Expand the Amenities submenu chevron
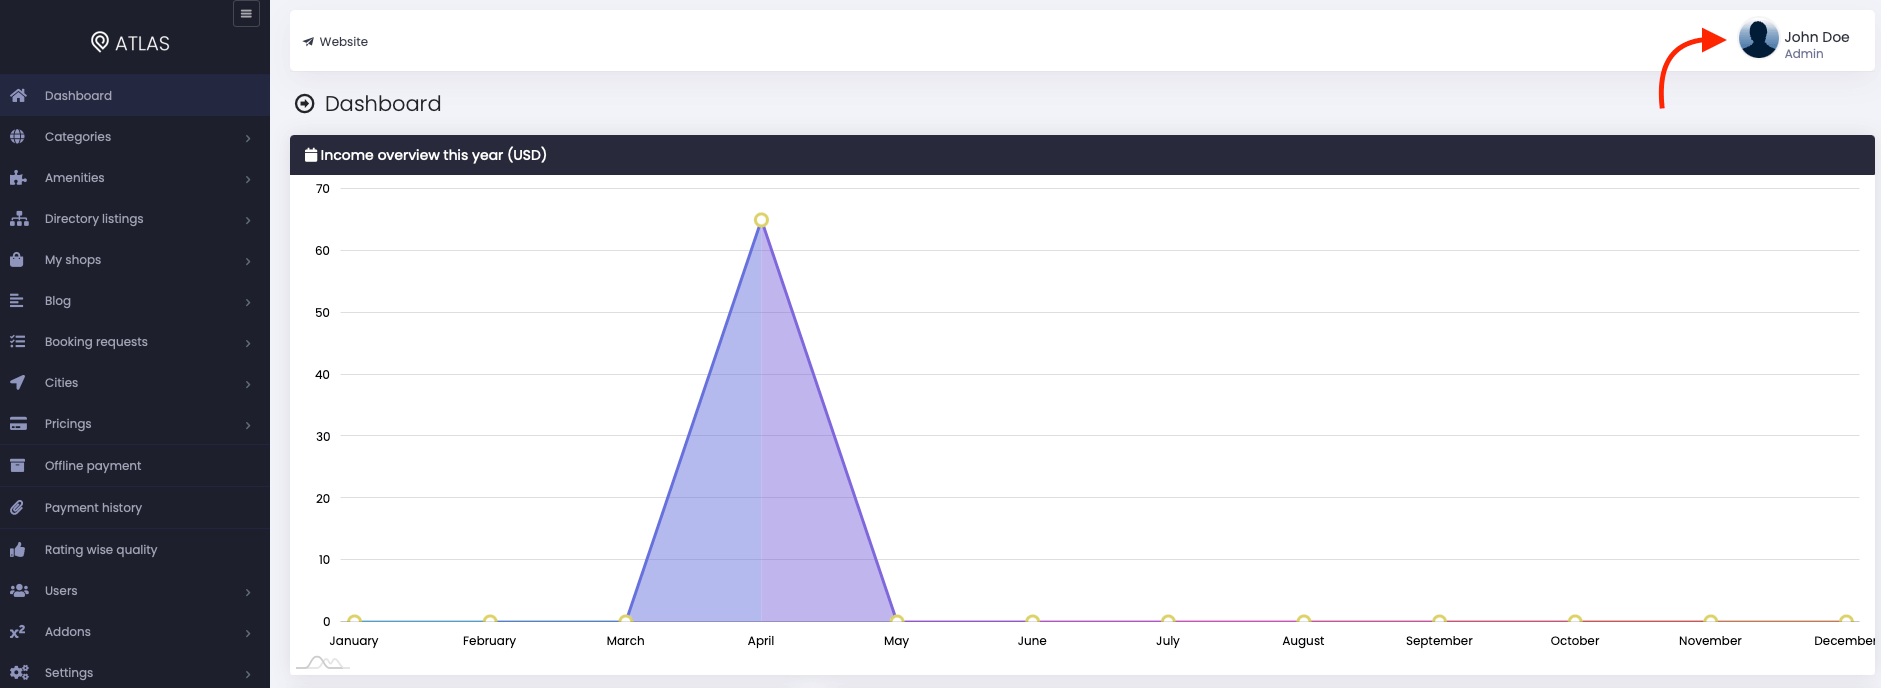1881x688 pixels. pyautogui.click(x=248, y=179)
